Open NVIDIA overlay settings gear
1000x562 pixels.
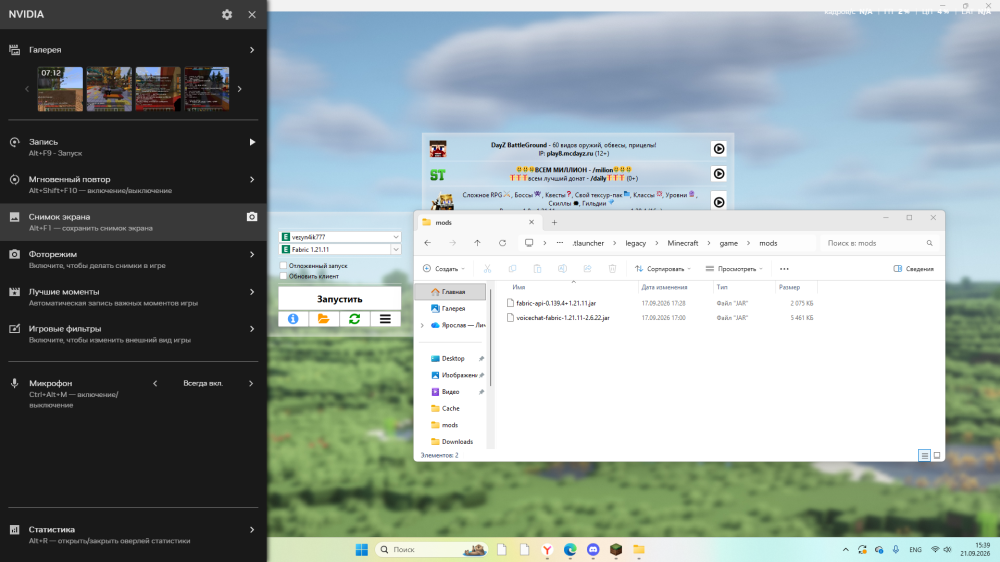(227, 14)
